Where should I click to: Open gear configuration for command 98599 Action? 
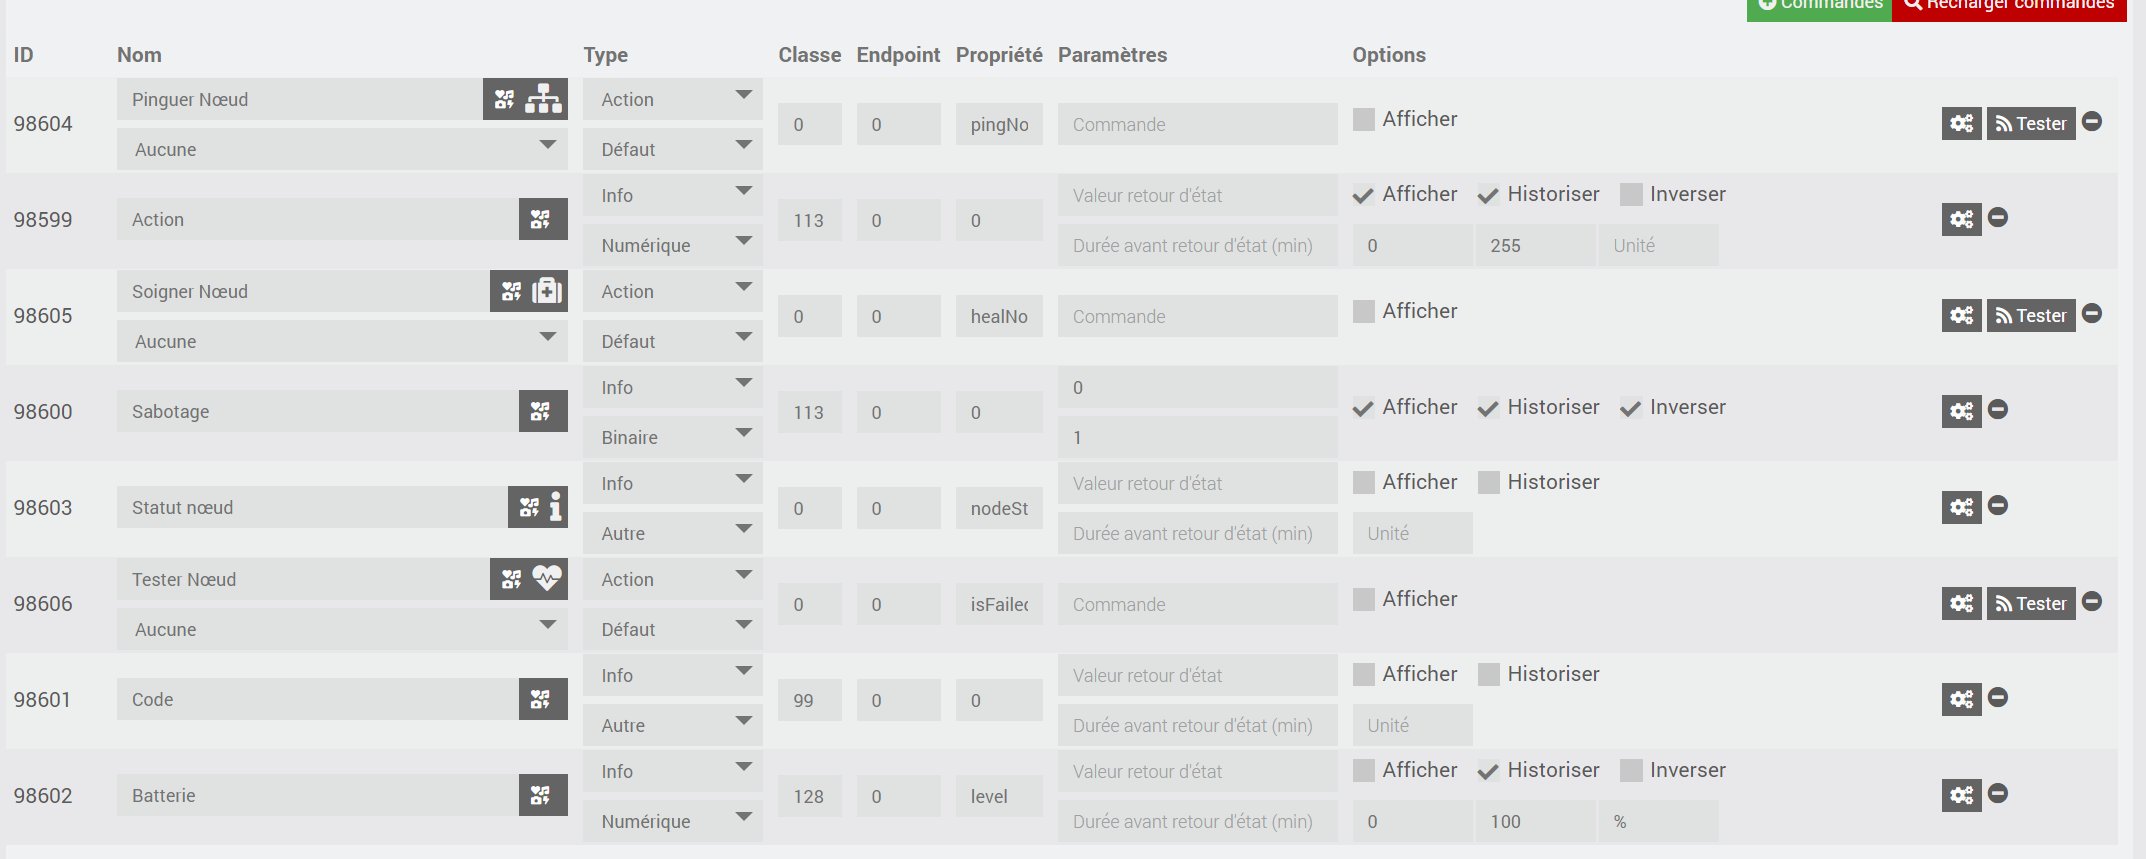(1961, 219)
